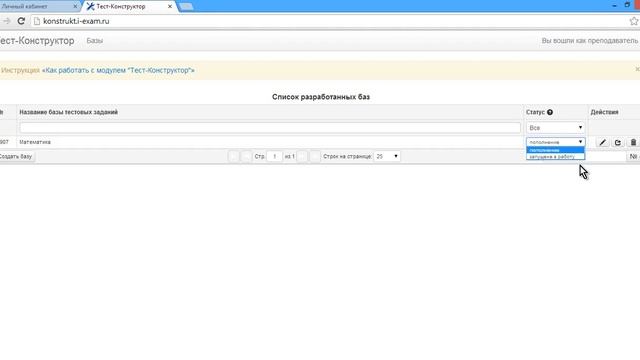This screenshot has width=640, height=360.
Task: Click the 'Список разработанных баз' heading
Action: pyautogui.click(x=321, y=97)
